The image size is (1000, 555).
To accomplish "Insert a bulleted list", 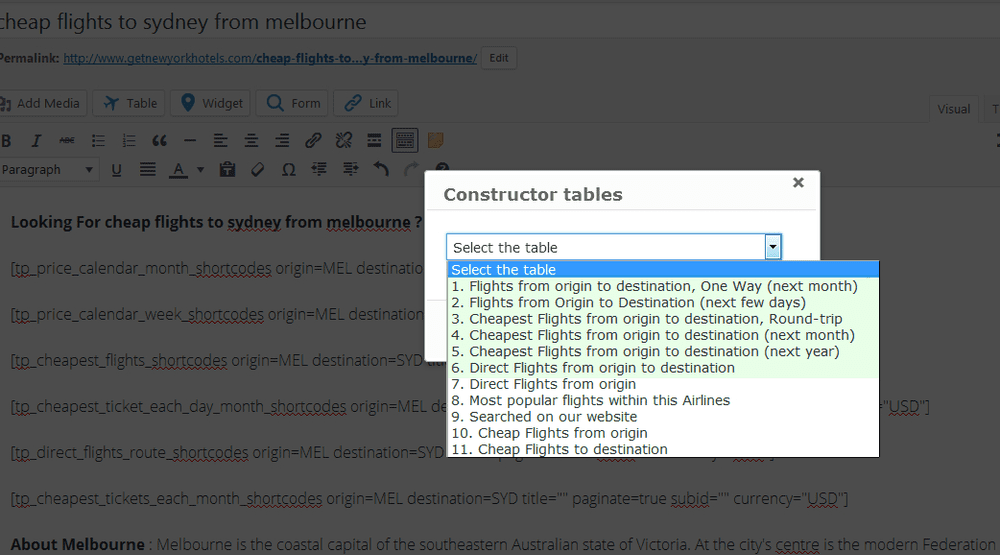I will coord(98,140).
